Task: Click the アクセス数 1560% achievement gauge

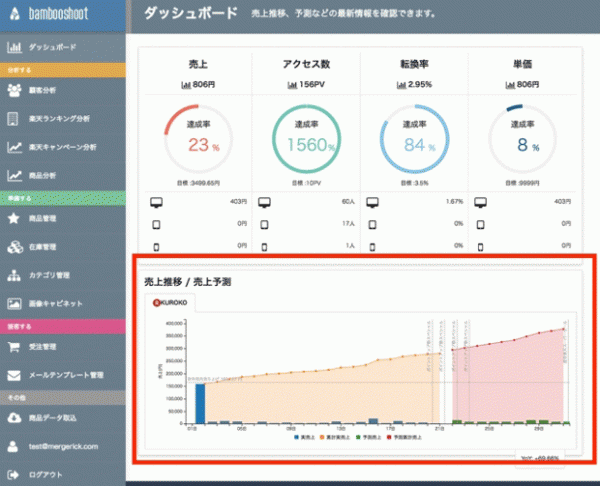Action: point(306,139)
